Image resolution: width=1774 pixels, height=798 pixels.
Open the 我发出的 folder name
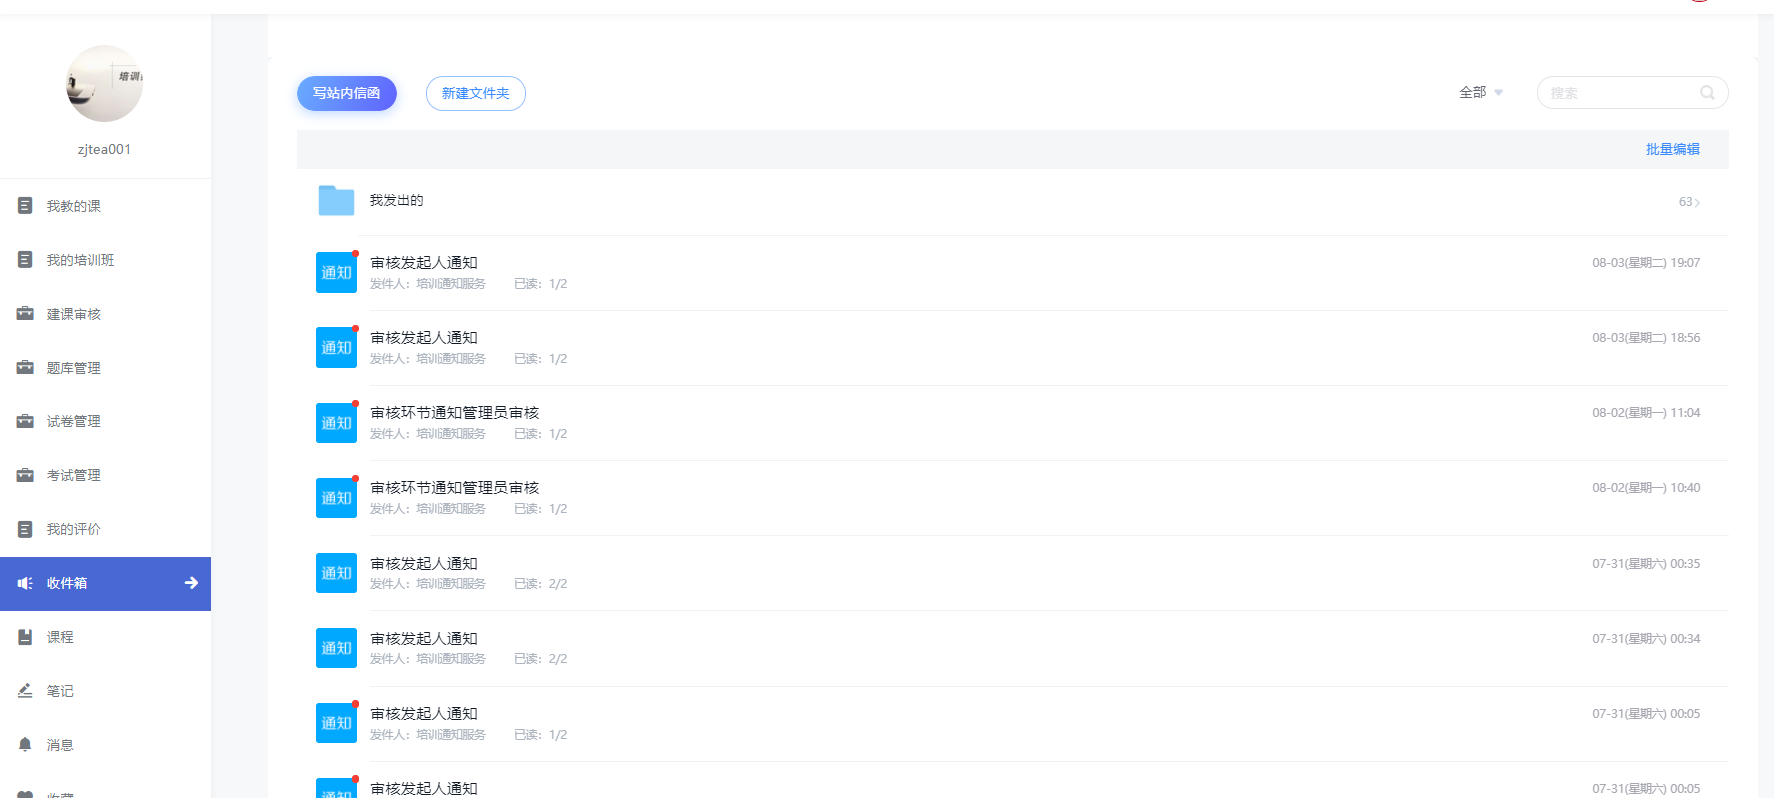(397, 200)
